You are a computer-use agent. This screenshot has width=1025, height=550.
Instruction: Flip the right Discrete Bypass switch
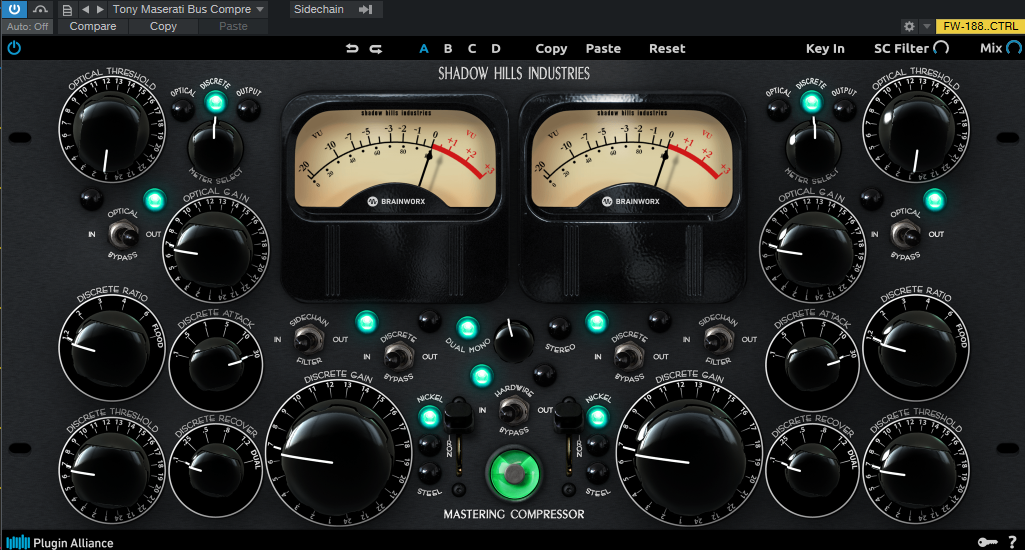point(628,357)
